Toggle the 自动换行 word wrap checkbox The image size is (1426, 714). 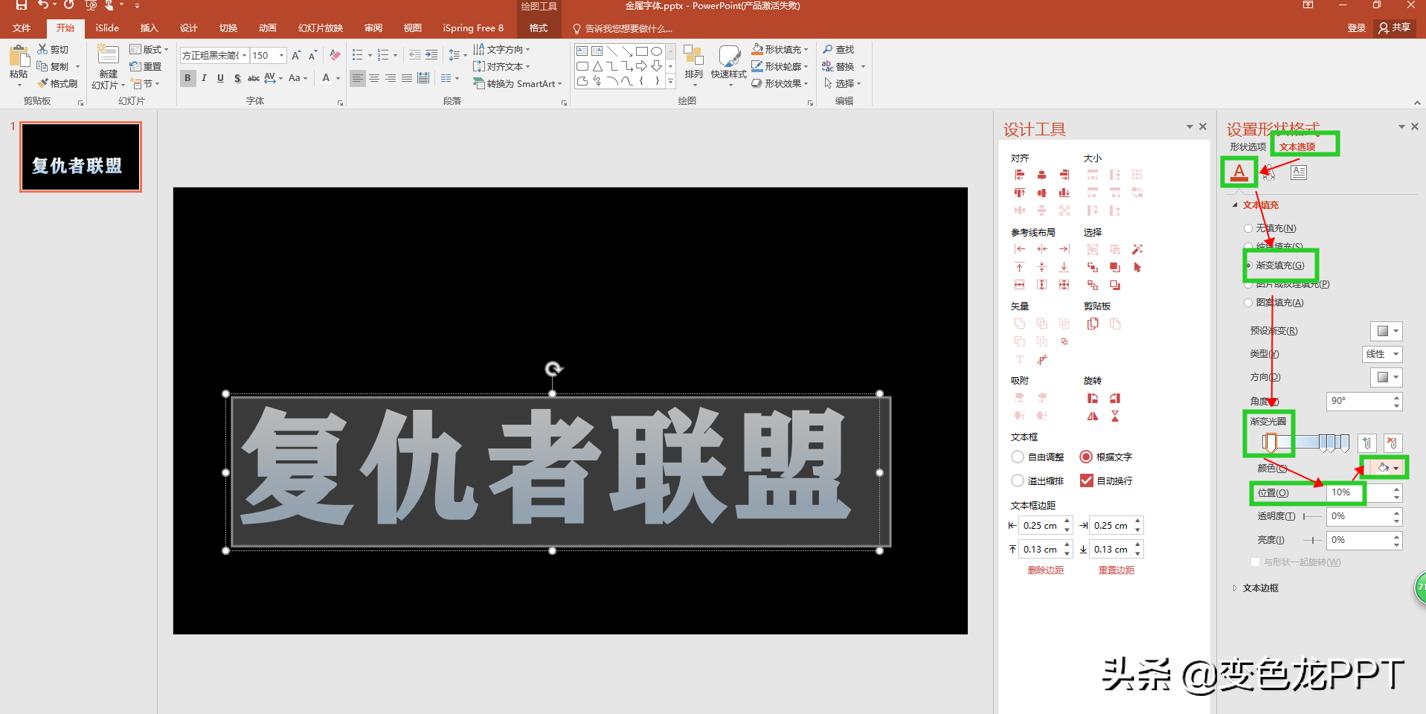click(1086, 480)
